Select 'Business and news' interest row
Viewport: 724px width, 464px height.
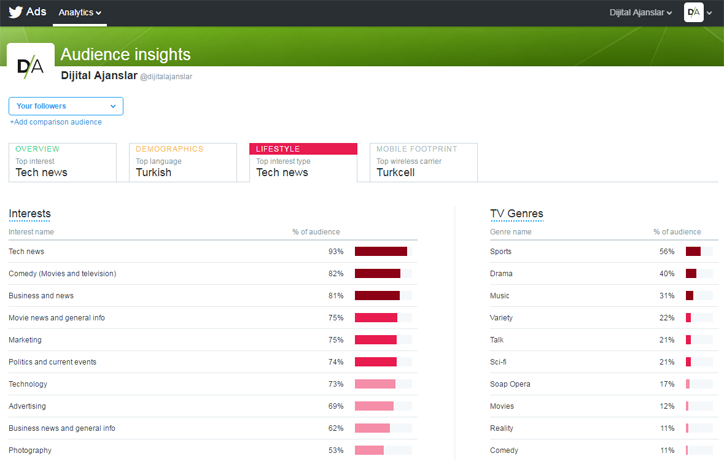point(213,296)
